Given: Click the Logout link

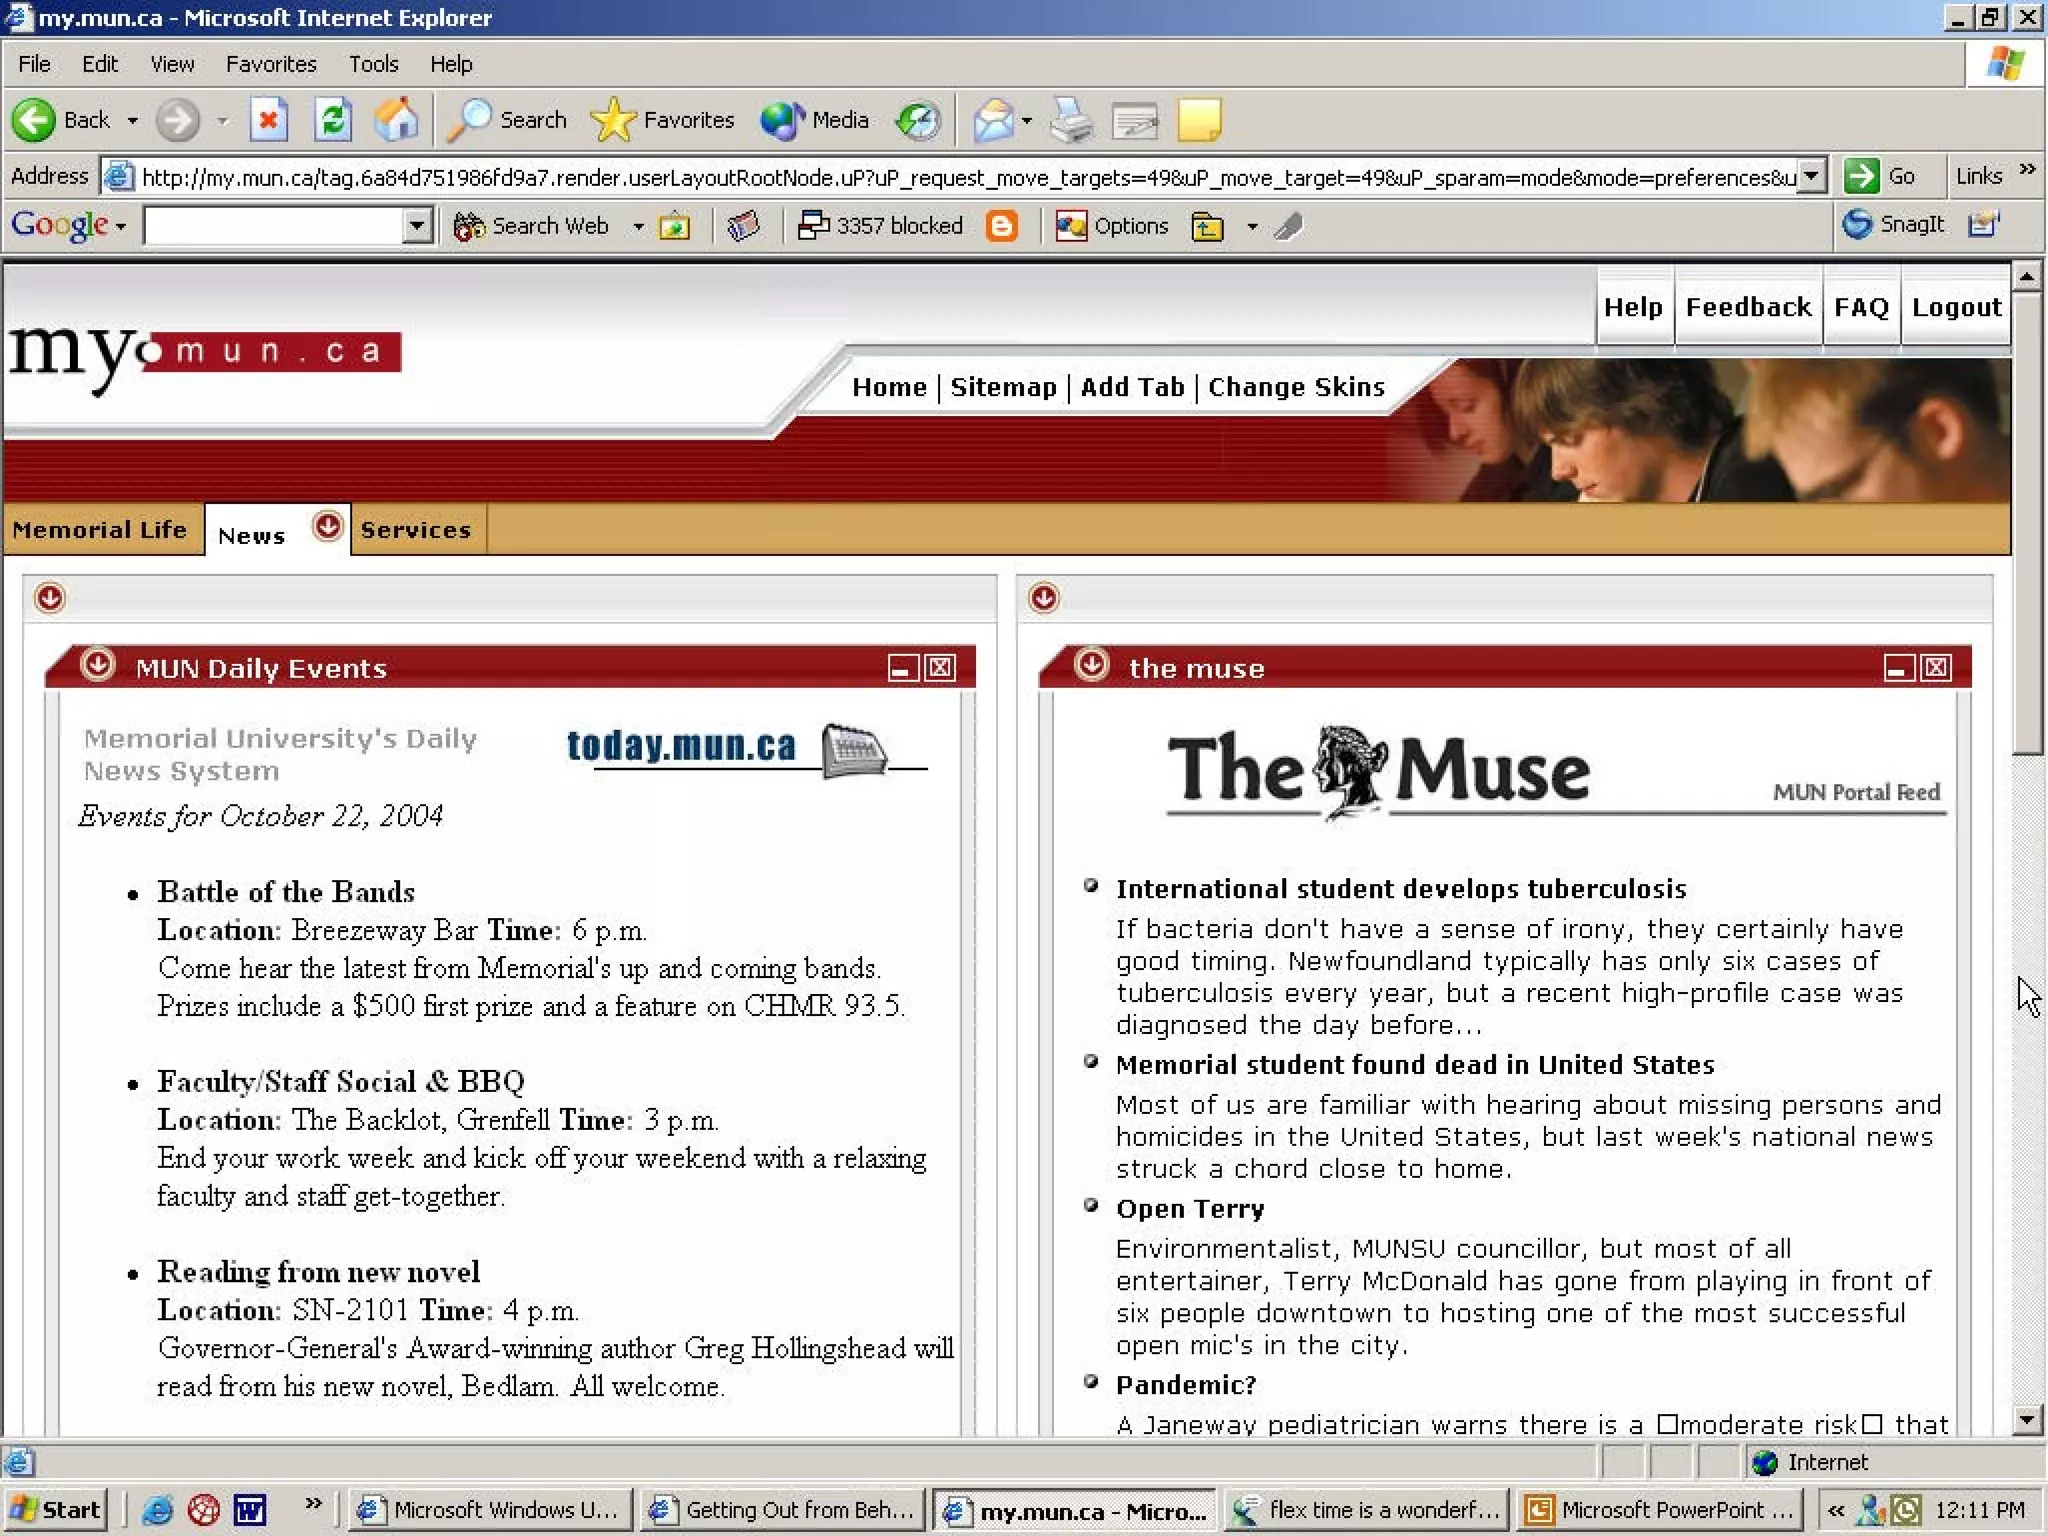Looking at the screenshot, I should click(x=1956, y=307).
